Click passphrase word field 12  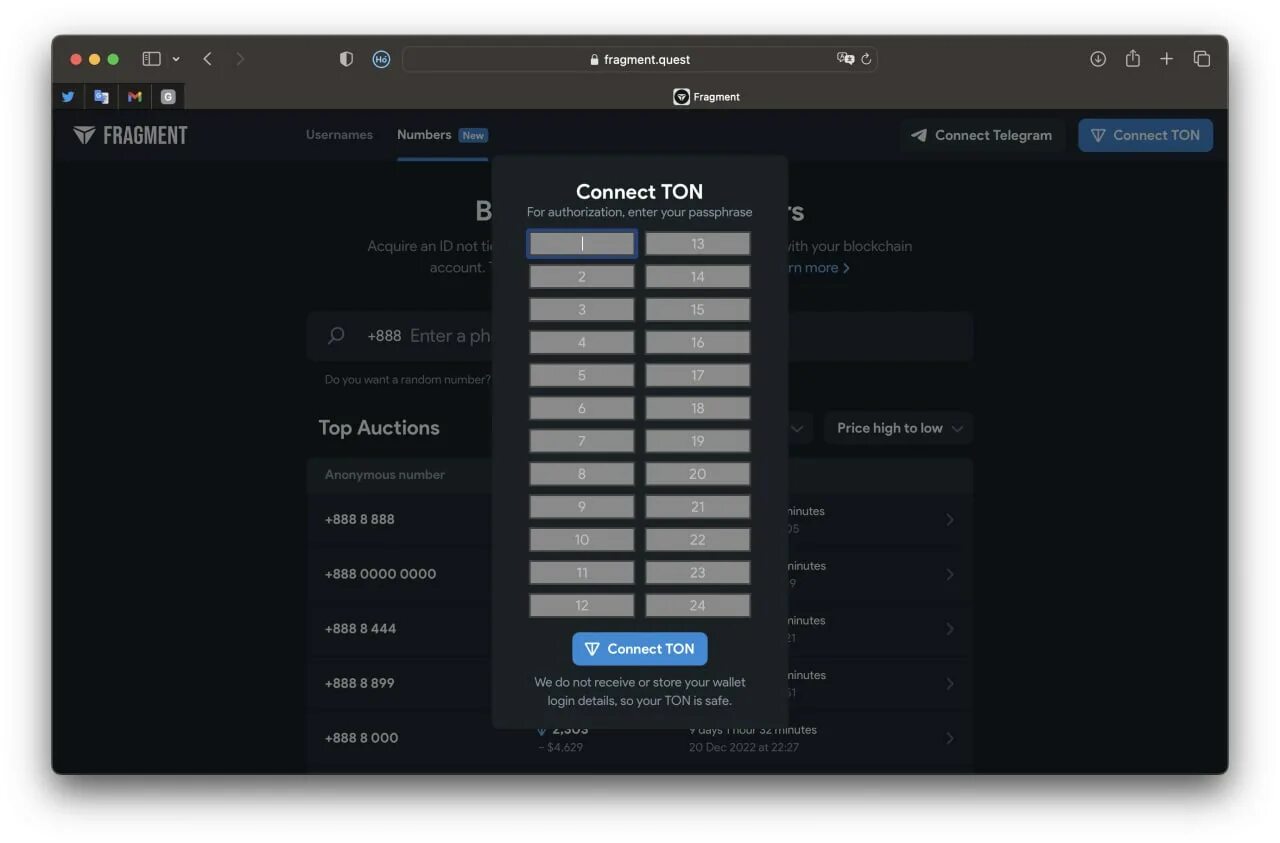coord(582,605)
